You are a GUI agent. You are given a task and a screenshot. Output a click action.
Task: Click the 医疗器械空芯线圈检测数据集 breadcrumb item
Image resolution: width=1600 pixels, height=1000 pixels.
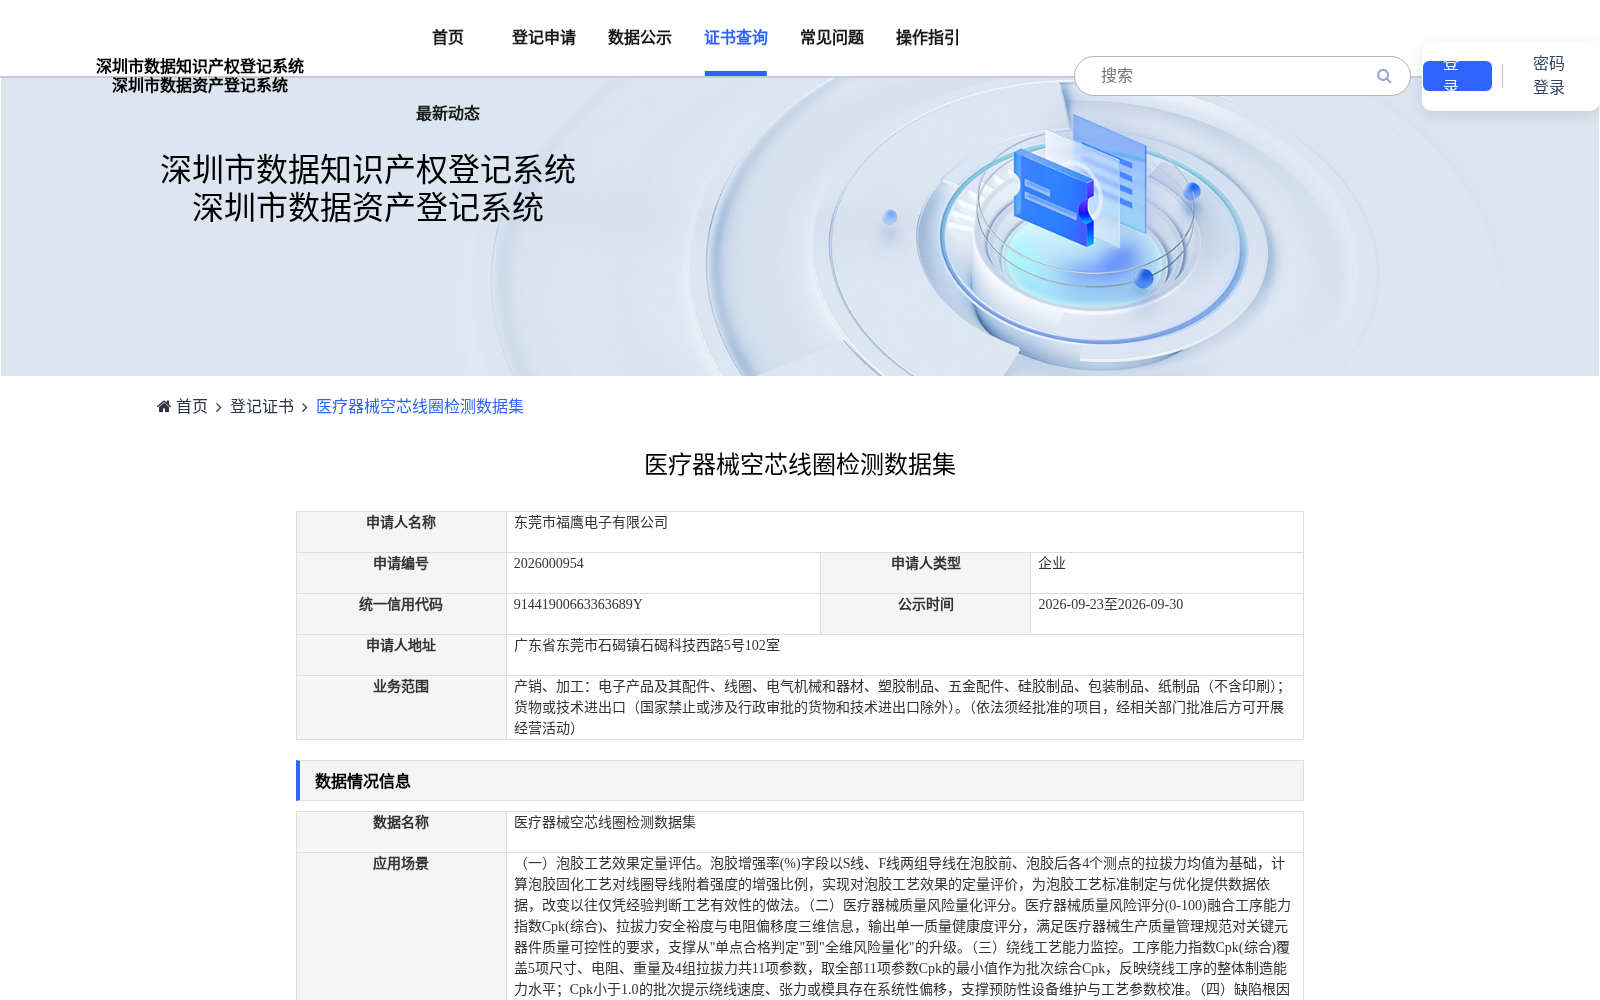point(420,406)
